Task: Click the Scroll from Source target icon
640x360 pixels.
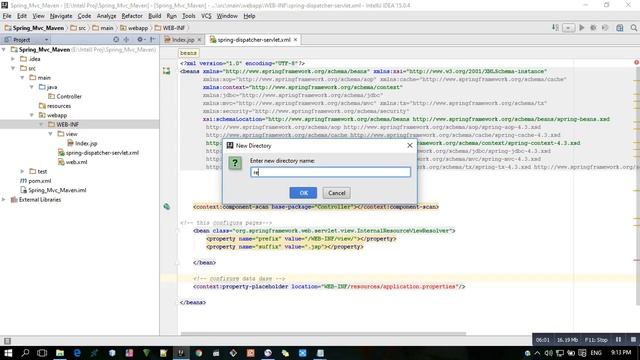Action: (x=116, y=40)
